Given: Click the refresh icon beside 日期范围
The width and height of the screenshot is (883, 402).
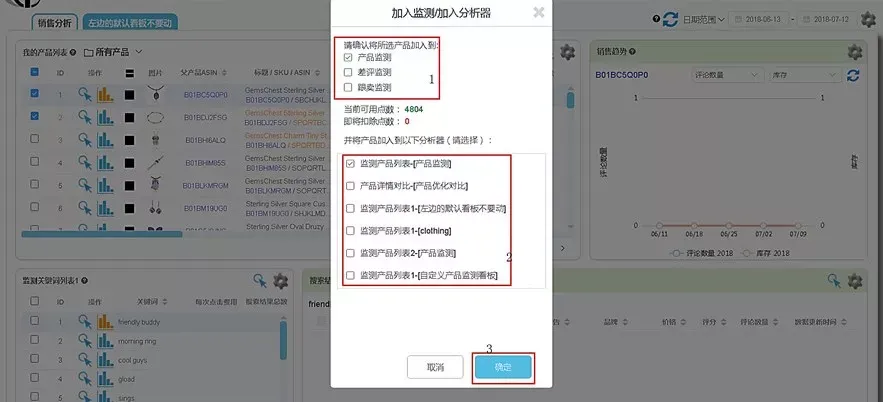Looking at the screenshot, I should 670,19.
